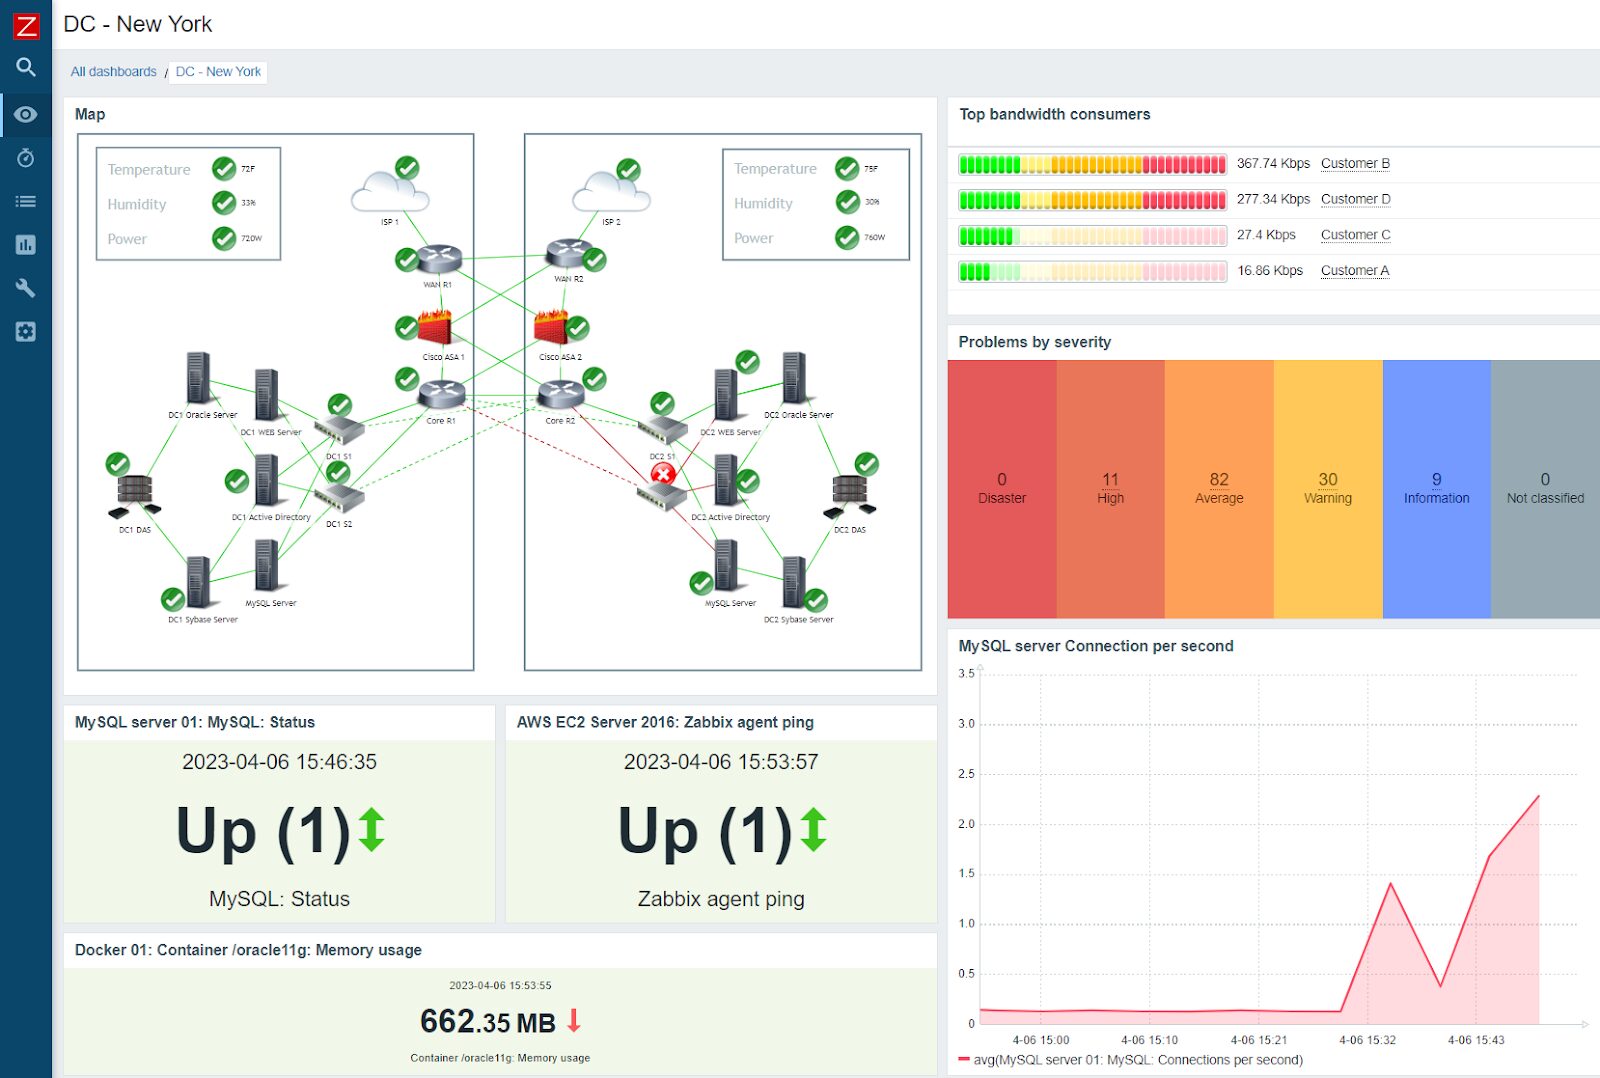
Task: Select the stopwatch Services icon in sidebar
Action: tap(26, 157)
